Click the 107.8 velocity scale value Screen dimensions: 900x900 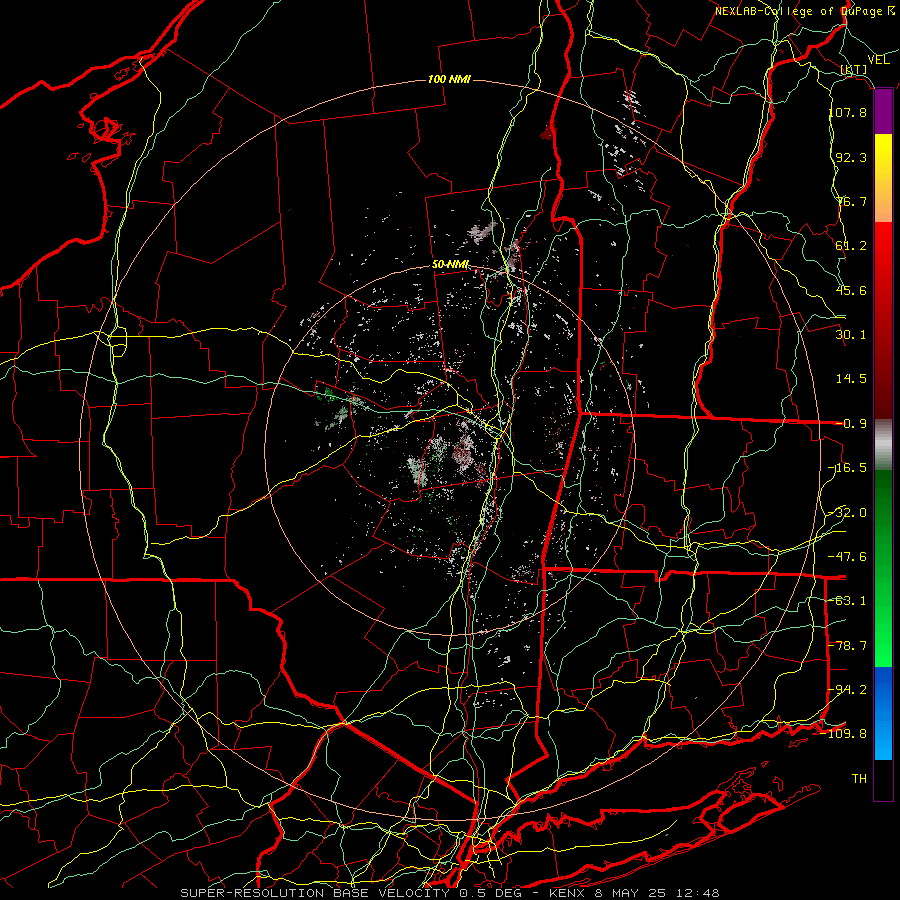click(x=848, y=112)
